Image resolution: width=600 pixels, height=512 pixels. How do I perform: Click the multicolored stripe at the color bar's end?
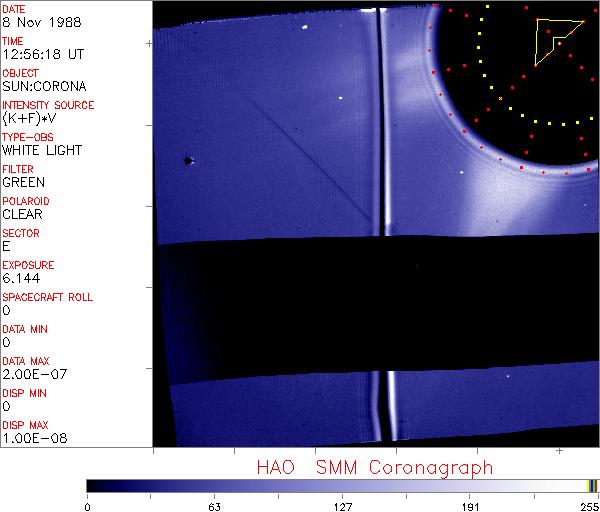(x=592, y=485)
